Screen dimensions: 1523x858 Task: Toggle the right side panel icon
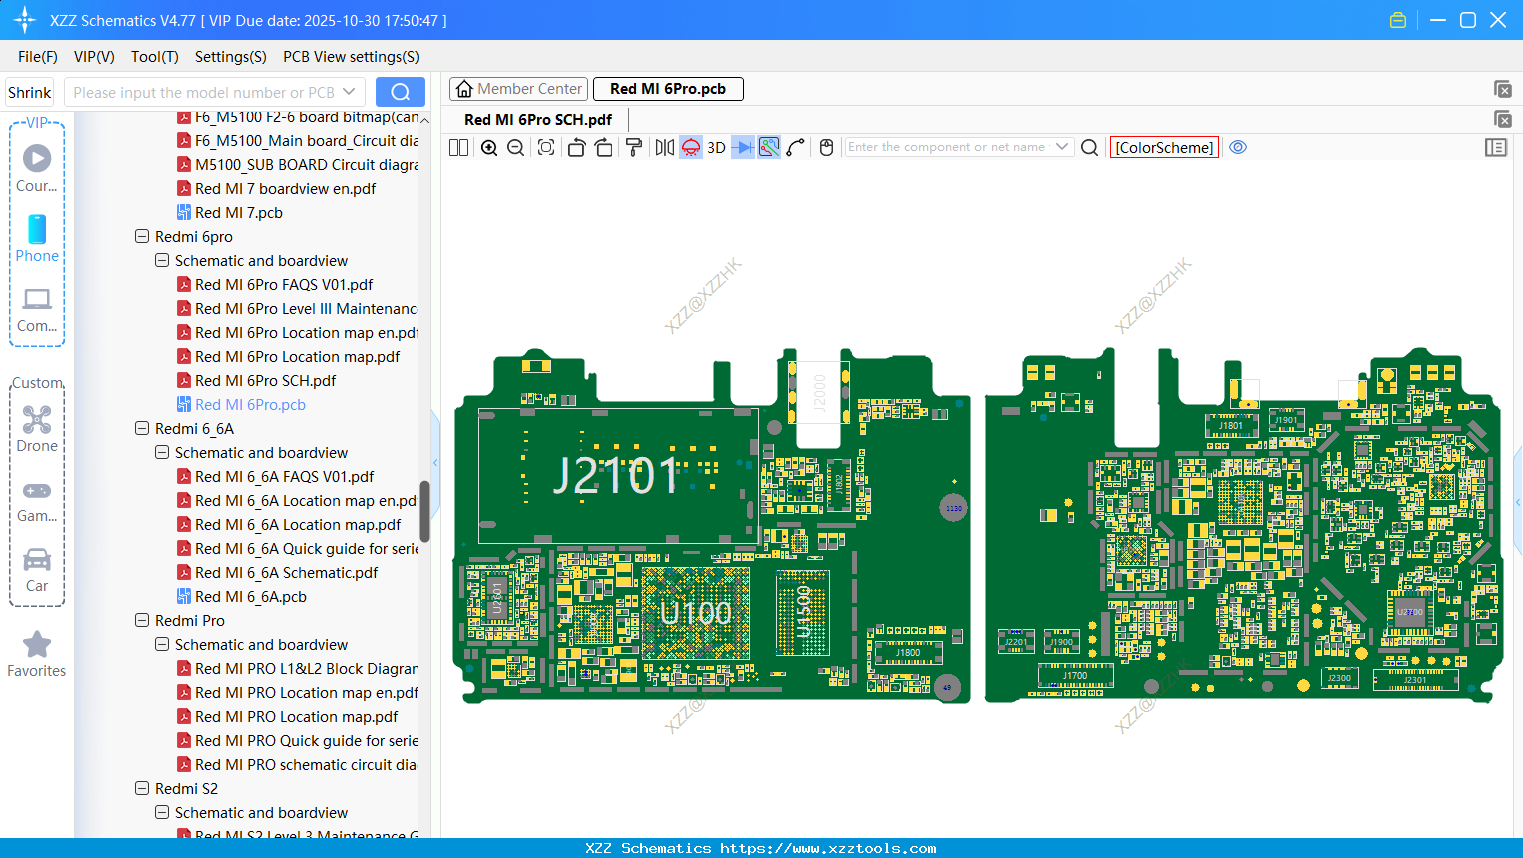click(1496, 148)
